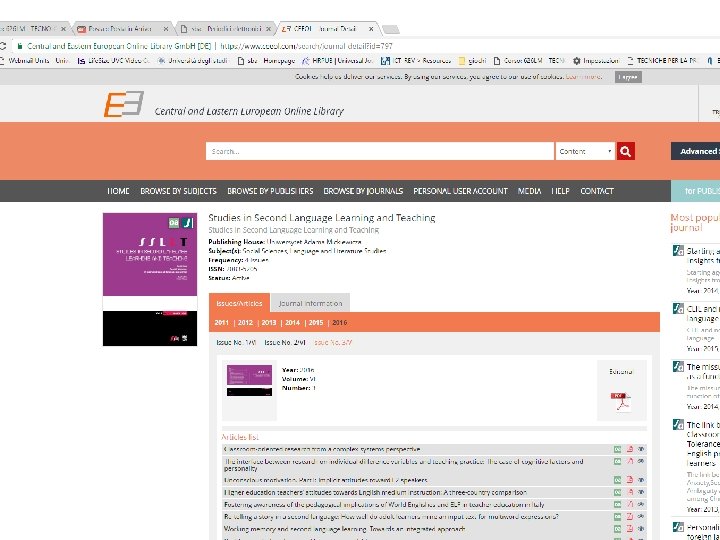Open BROWSE BY JOURNALS menu
Image resolution: width=720 pixels, height=540 pixels.
[363, 191]
